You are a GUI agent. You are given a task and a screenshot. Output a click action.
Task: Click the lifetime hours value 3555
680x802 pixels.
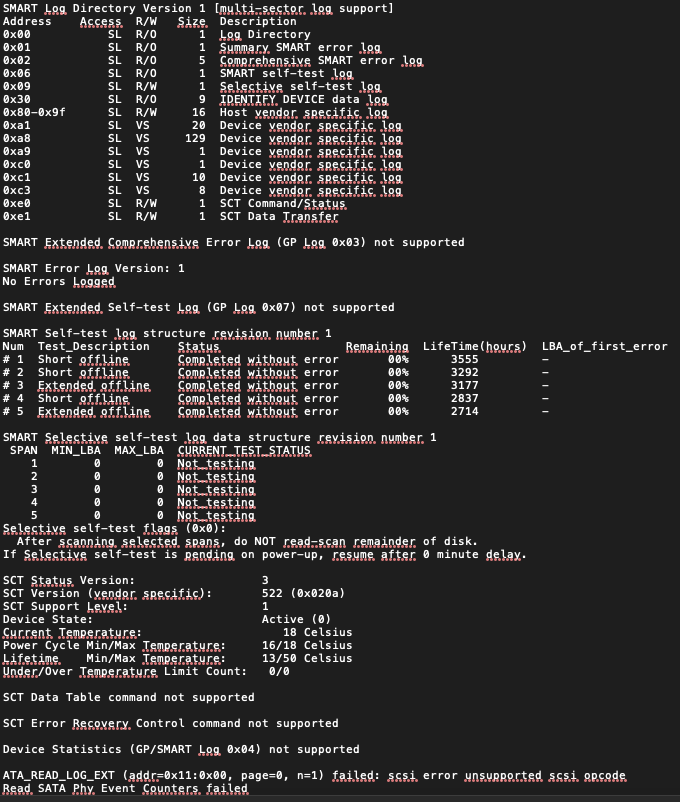pyautogui.click(x=464, y=359)
